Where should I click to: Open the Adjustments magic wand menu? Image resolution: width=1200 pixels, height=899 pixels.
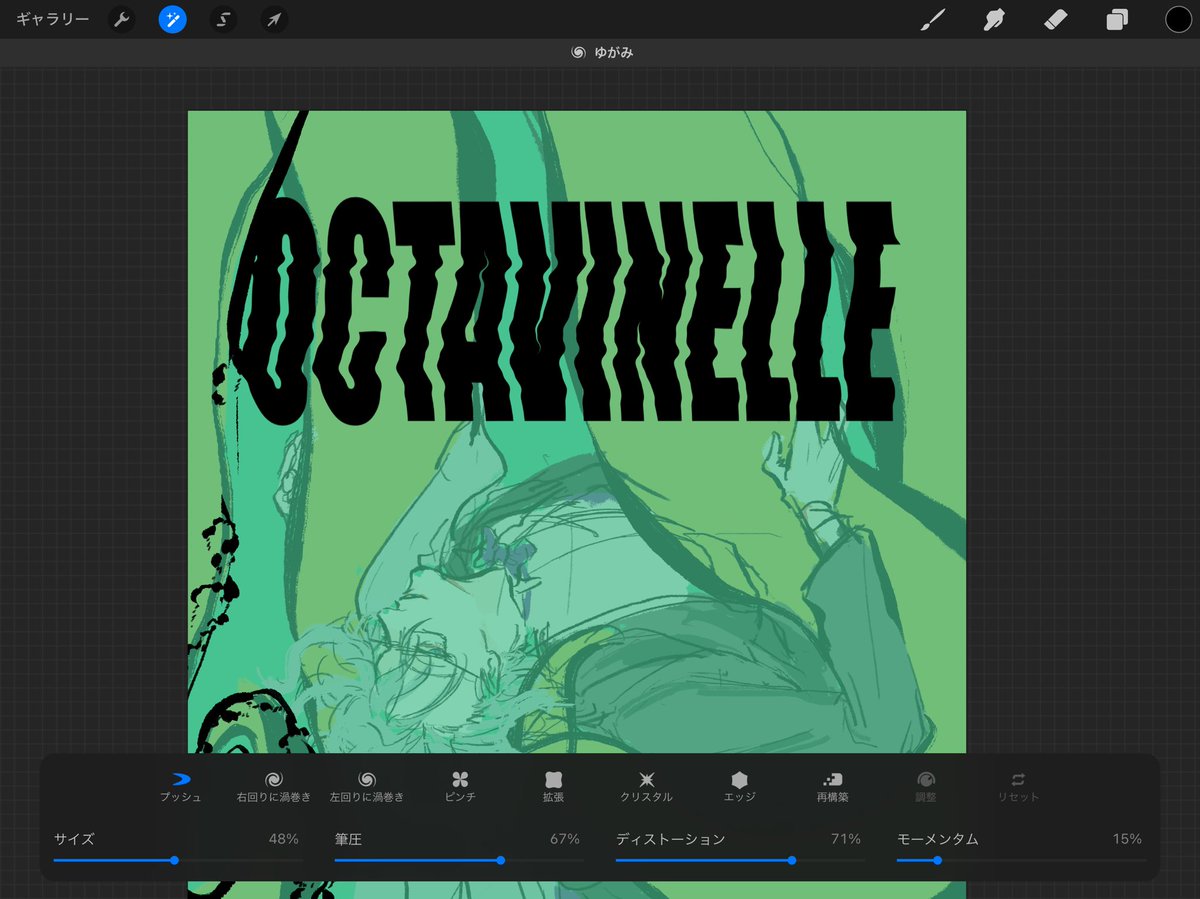coord(173,20)
